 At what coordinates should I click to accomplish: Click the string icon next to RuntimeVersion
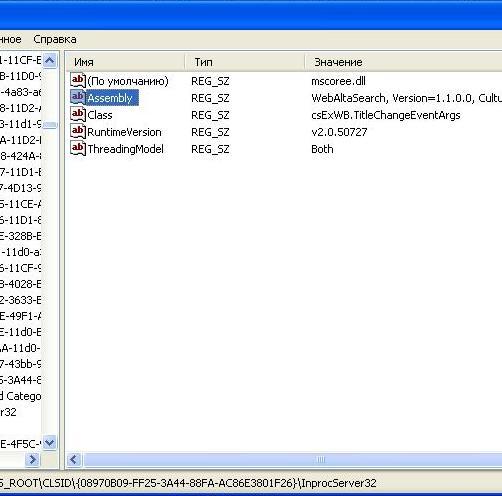pyautogui.click(x=78, y=132)
